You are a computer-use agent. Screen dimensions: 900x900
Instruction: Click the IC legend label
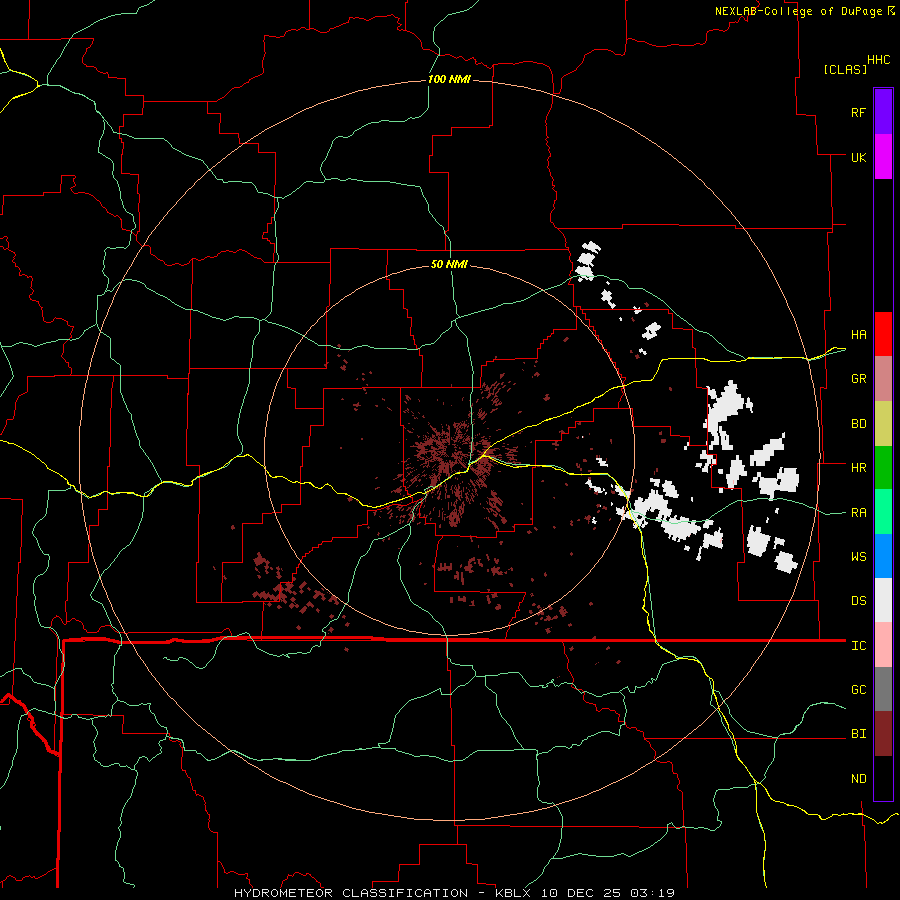pos(858,646)
